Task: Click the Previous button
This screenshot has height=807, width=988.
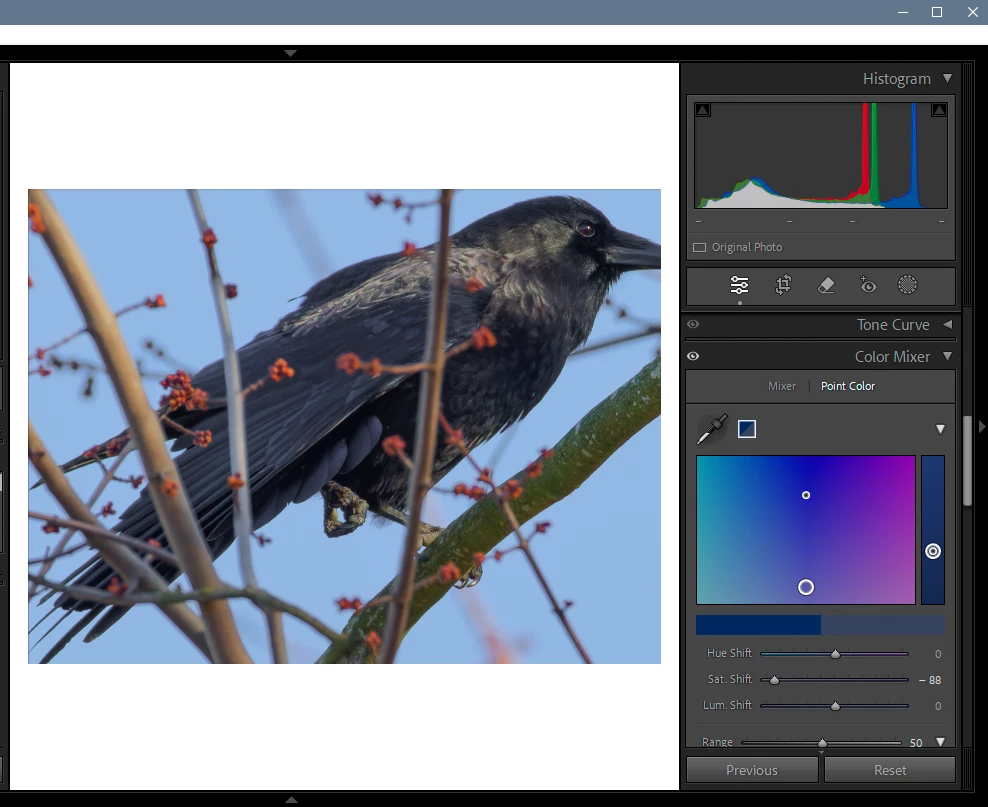Action: click(752, 770)
